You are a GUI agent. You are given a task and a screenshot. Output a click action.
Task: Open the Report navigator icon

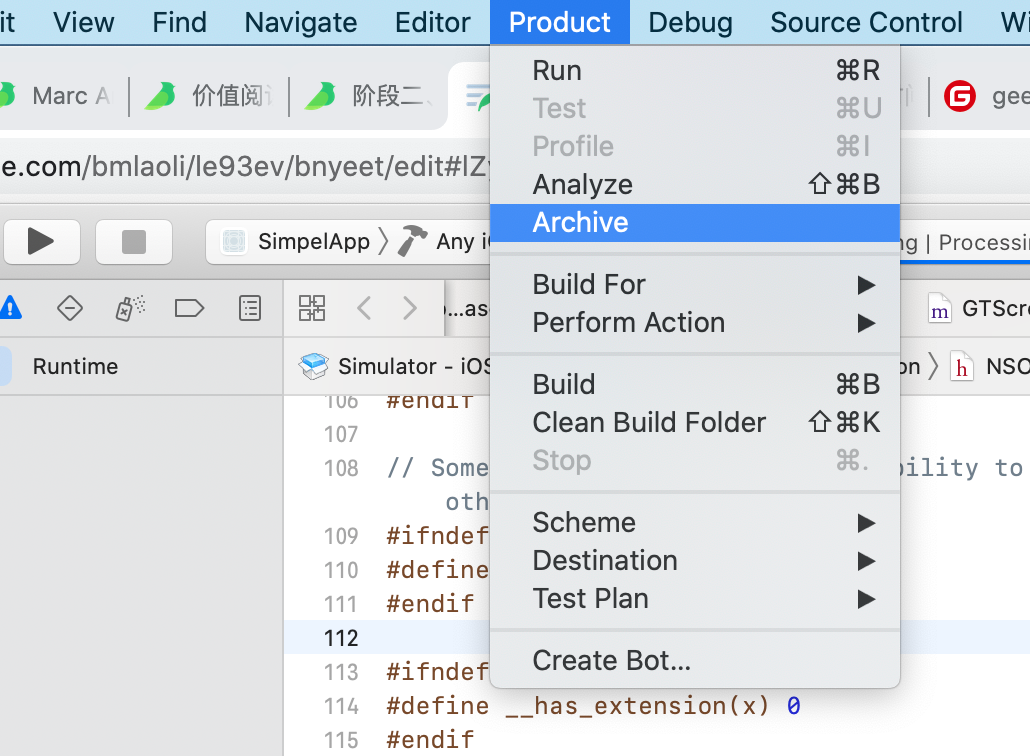tap(250, 307)
